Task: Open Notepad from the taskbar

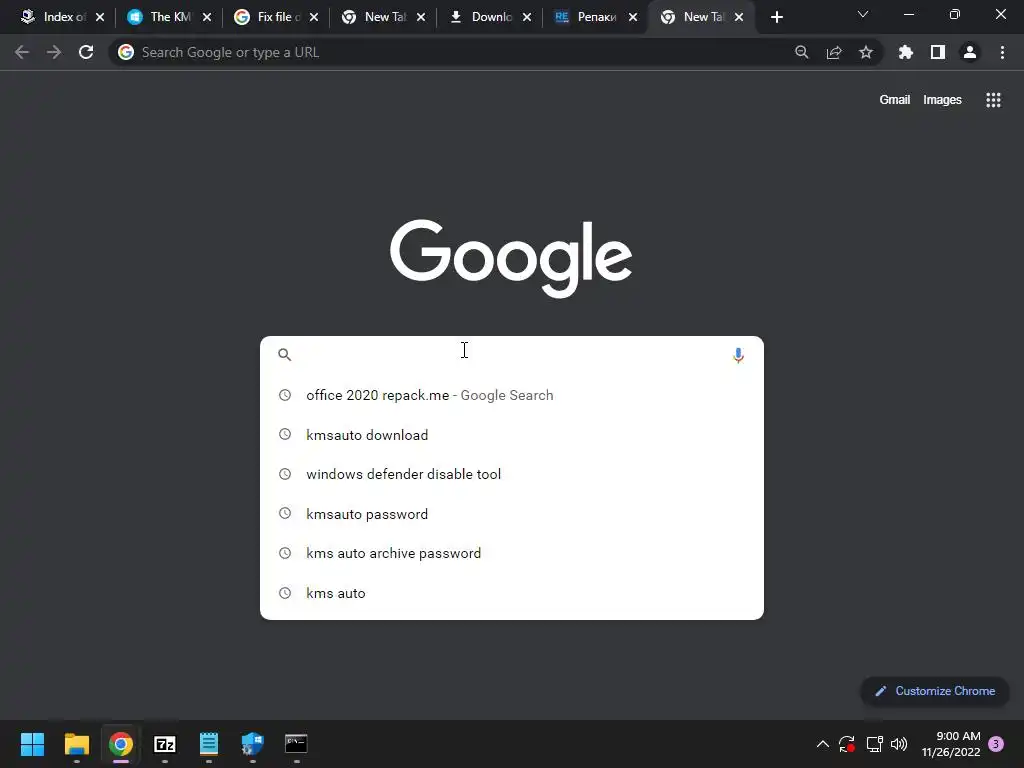Action: click(x=209, y=744)
